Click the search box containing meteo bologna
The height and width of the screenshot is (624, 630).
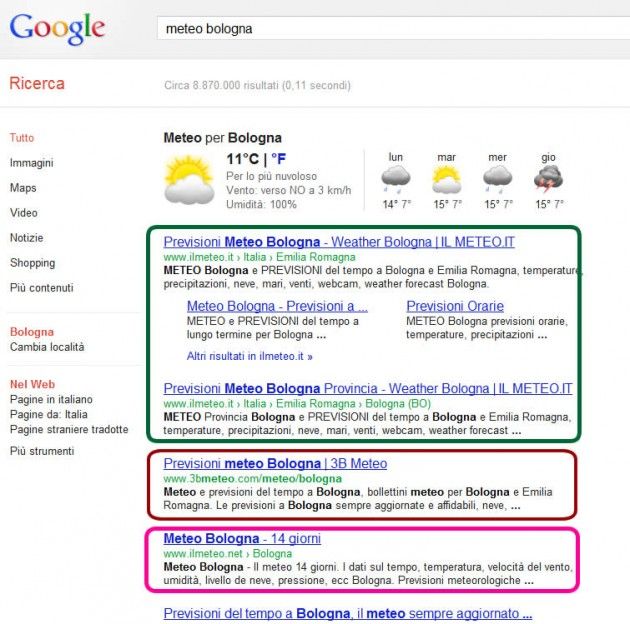pos(390,29)
